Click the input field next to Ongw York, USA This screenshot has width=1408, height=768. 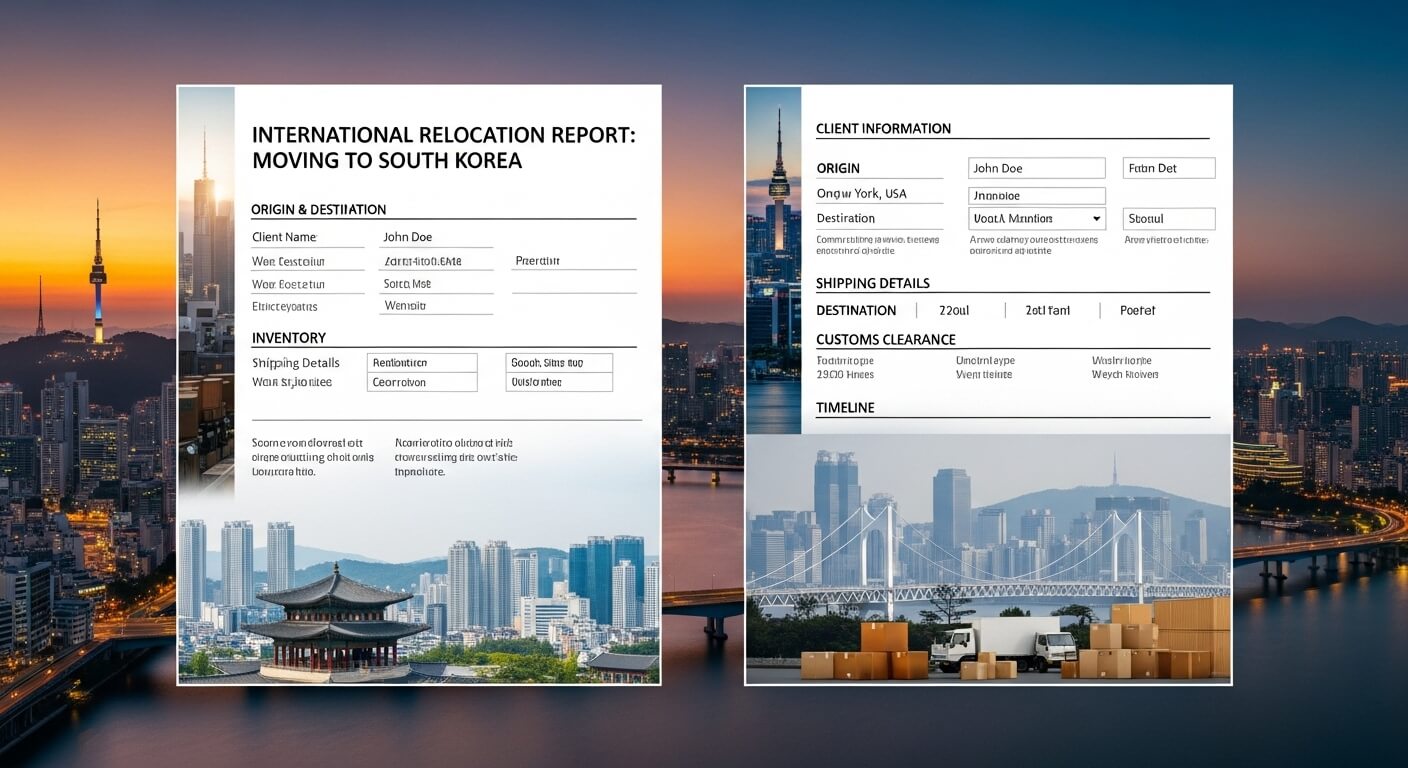tap(1036, 196)
